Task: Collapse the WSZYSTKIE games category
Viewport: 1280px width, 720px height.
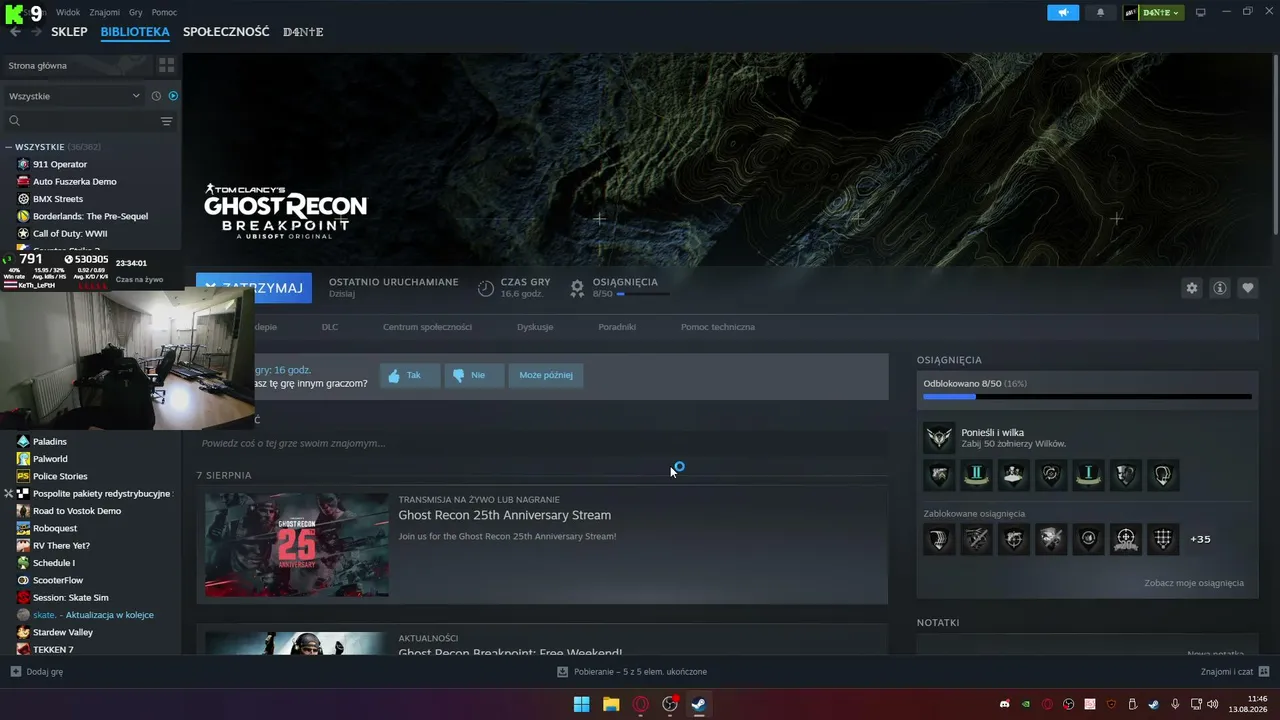Action: coord(8,147)
